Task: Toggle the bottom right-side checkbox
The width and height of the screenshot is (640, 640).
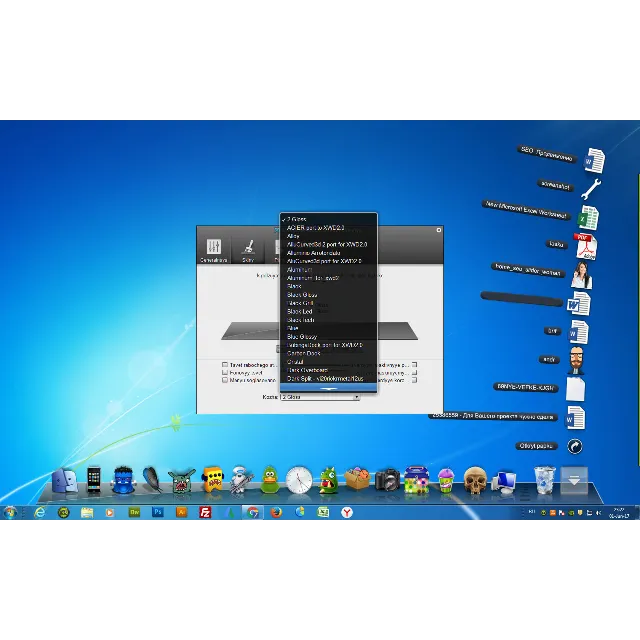Action: click(x=414, y=380)
